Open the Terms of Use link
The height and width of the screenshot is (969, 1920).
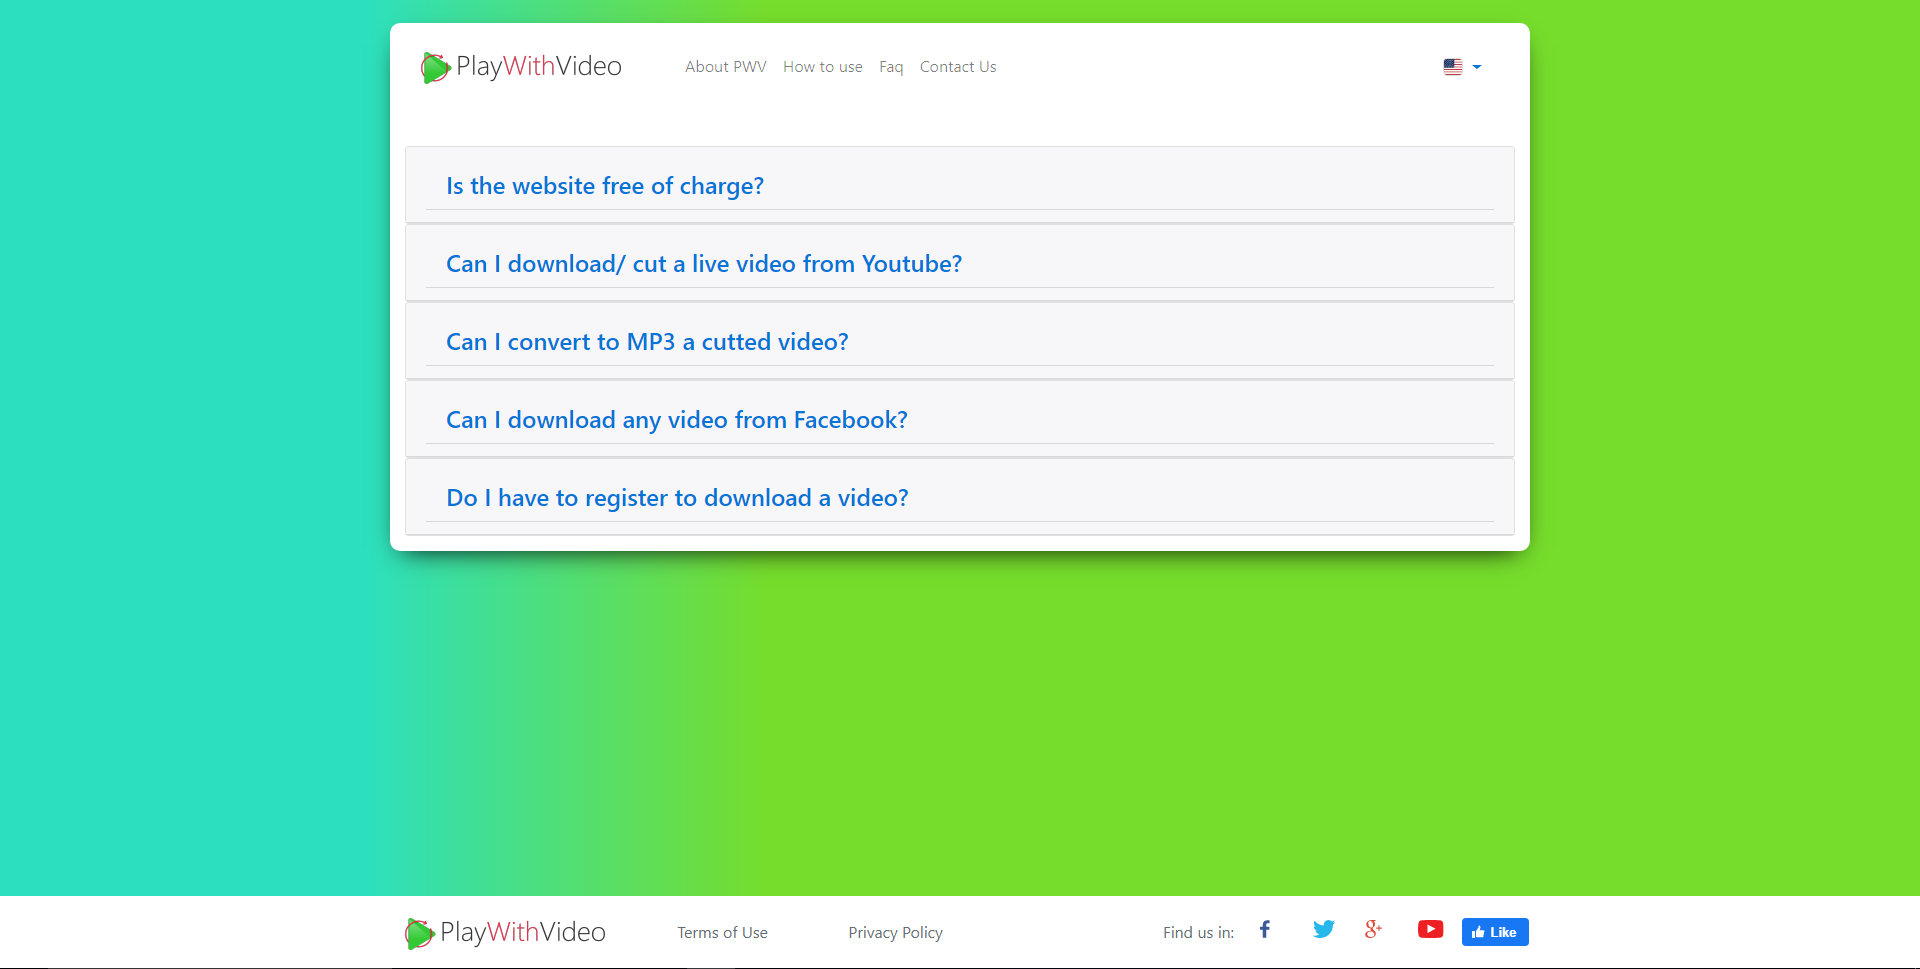pos(722,933)
